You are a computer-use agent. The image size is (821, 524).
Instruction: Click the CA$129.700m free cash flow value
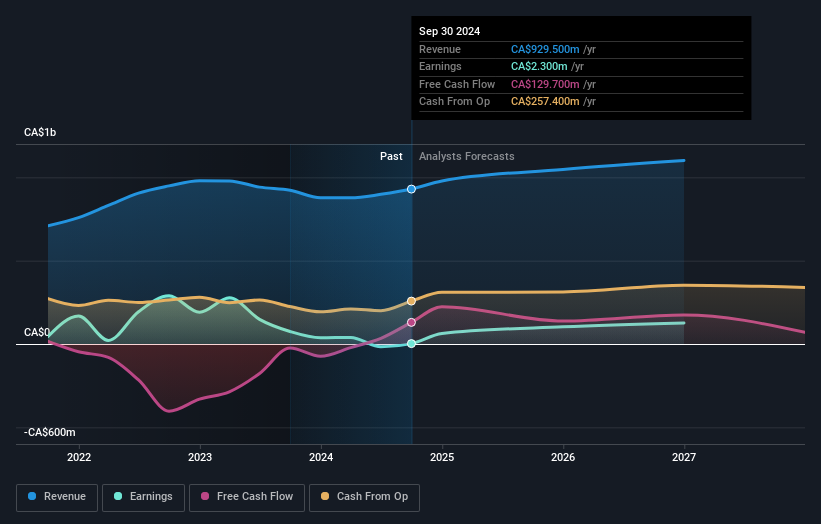tap(545, 84)
